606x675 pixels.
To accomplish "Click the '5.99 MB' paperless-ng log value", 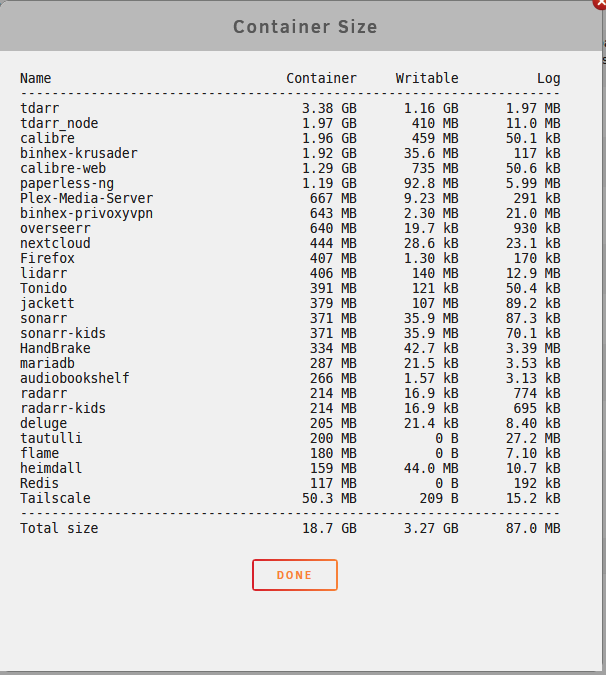I will pos(533,183).
